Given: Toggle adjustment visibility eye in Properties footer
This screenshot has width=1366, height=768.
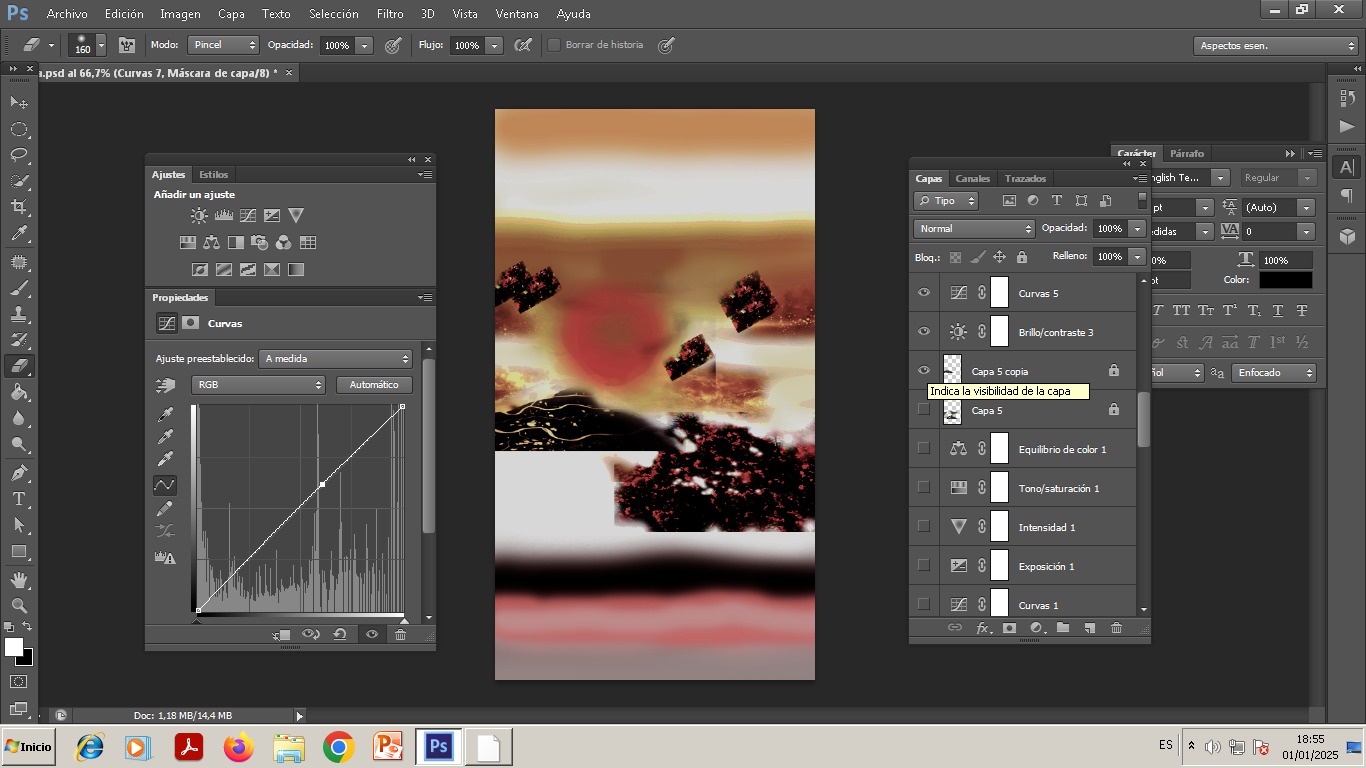Looking at the screenshot, I should coord(372,634).
